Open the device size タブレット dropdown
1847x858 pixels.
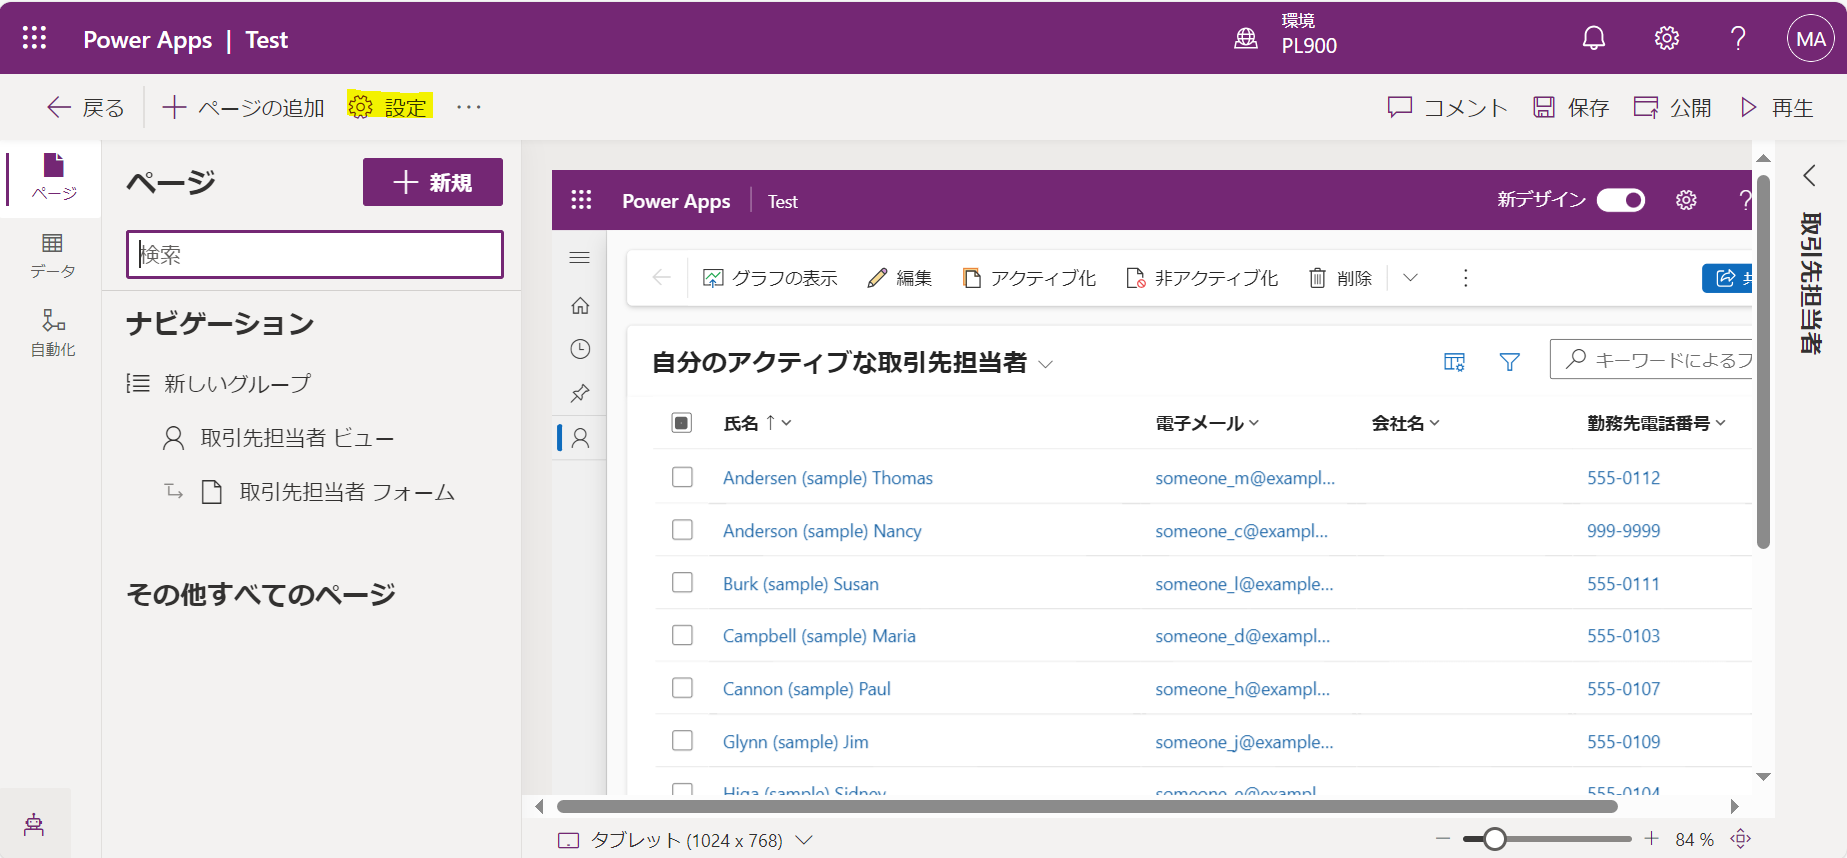point(686,840)
